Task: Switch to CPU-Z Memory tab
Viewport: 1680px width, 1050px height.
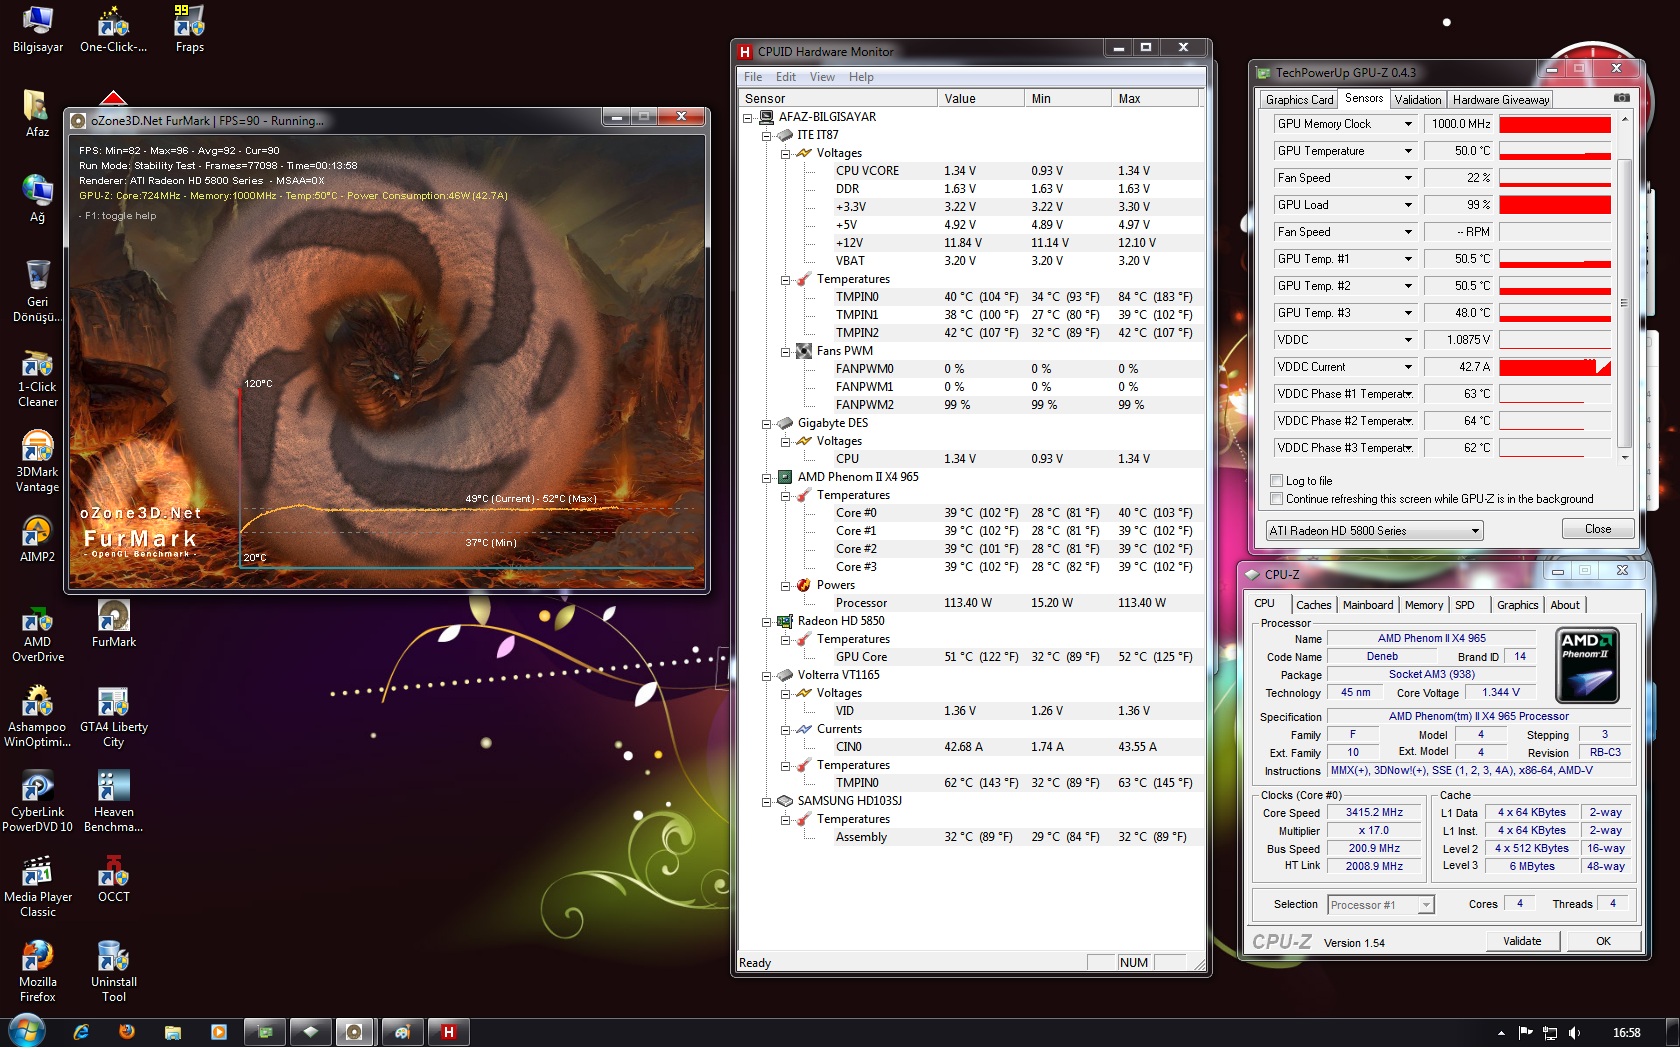Action: pos(1424,605)
